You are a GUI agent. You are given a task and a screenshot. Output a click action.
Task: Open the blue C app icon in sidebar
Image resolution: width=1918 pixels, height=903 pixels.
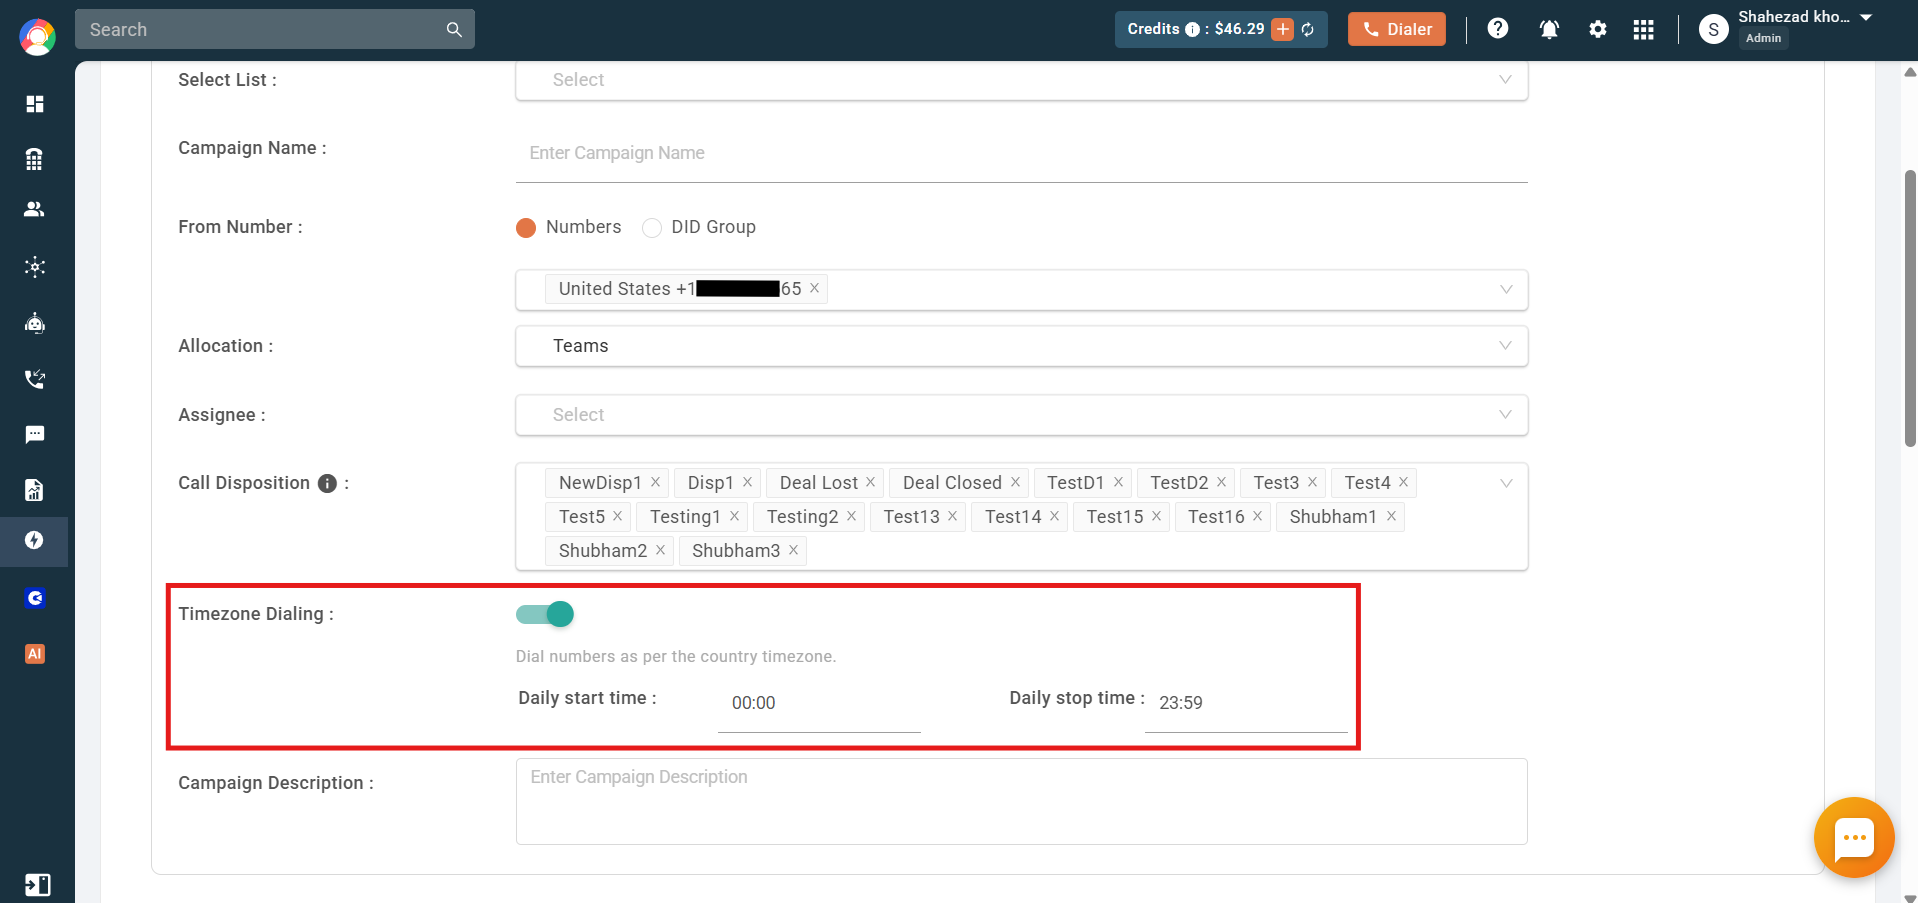(x=35, y=598)
